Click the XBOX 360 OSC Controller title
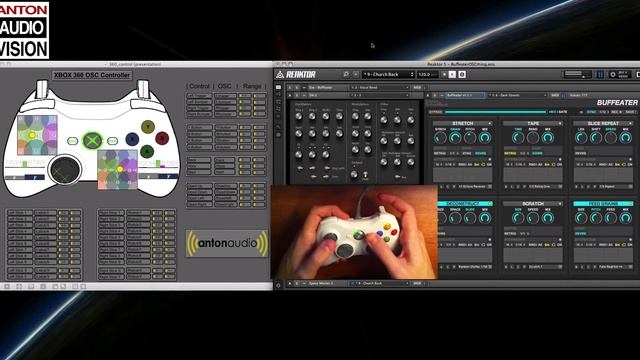This screenshot has width=640, height=360. (92, 75)
